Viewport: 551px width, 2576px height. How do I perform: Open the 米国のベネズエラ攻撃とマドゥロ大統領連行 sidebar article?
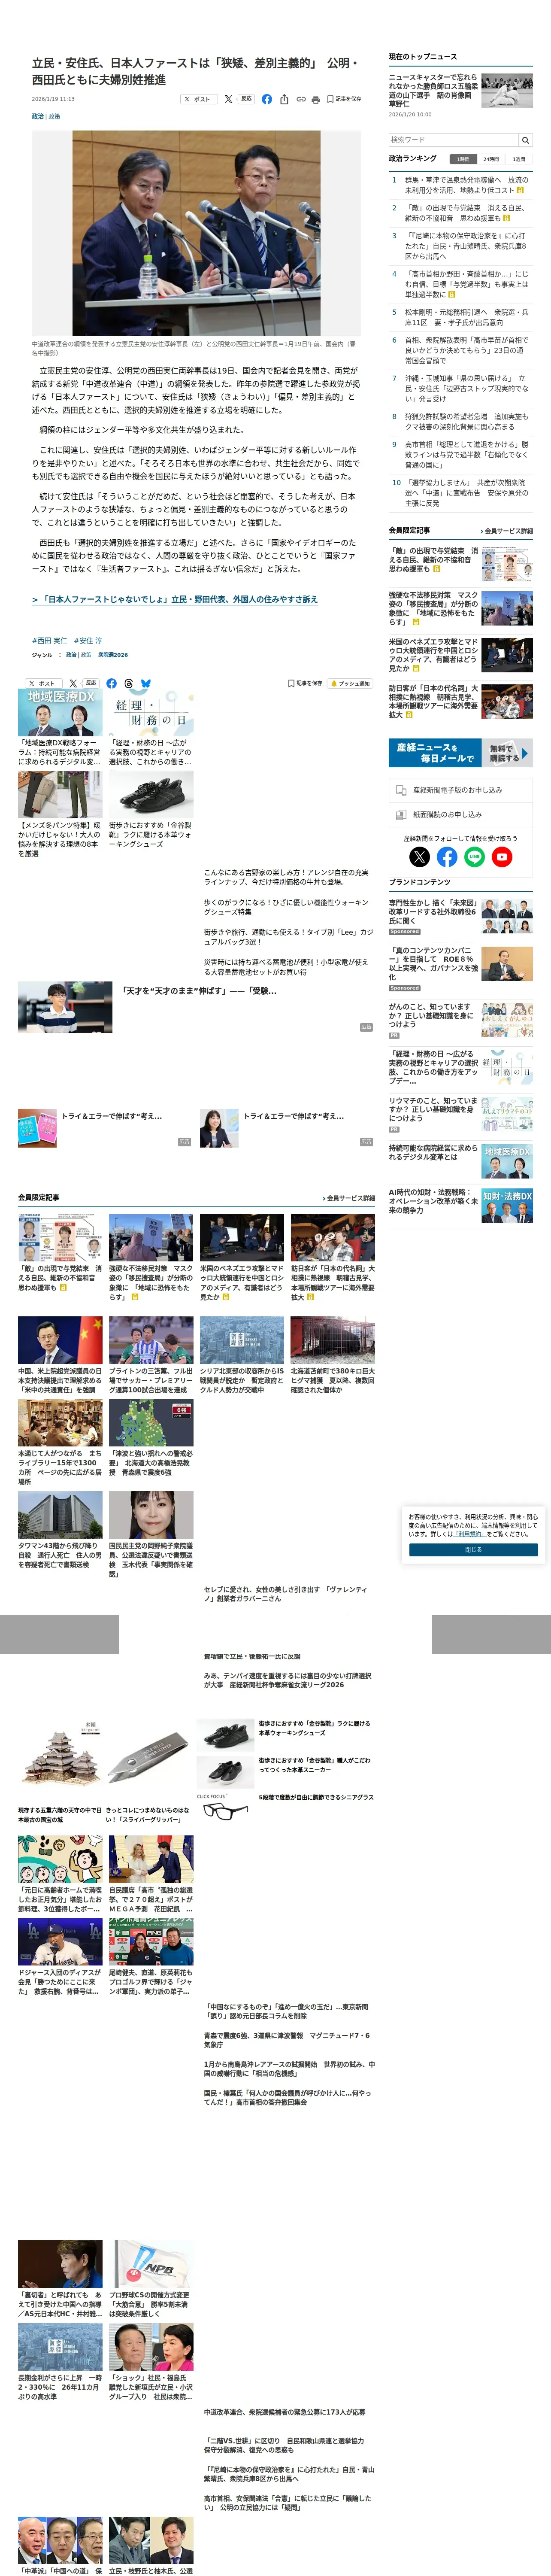point(460,655)
